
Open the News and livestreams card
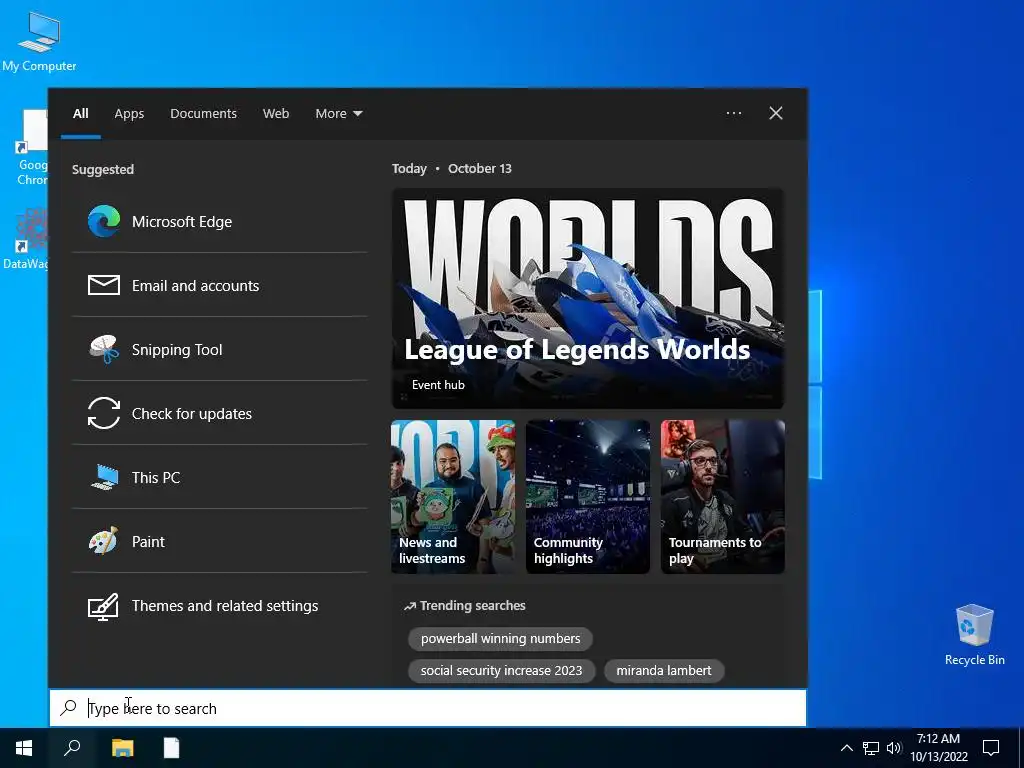tap(453, 497)
